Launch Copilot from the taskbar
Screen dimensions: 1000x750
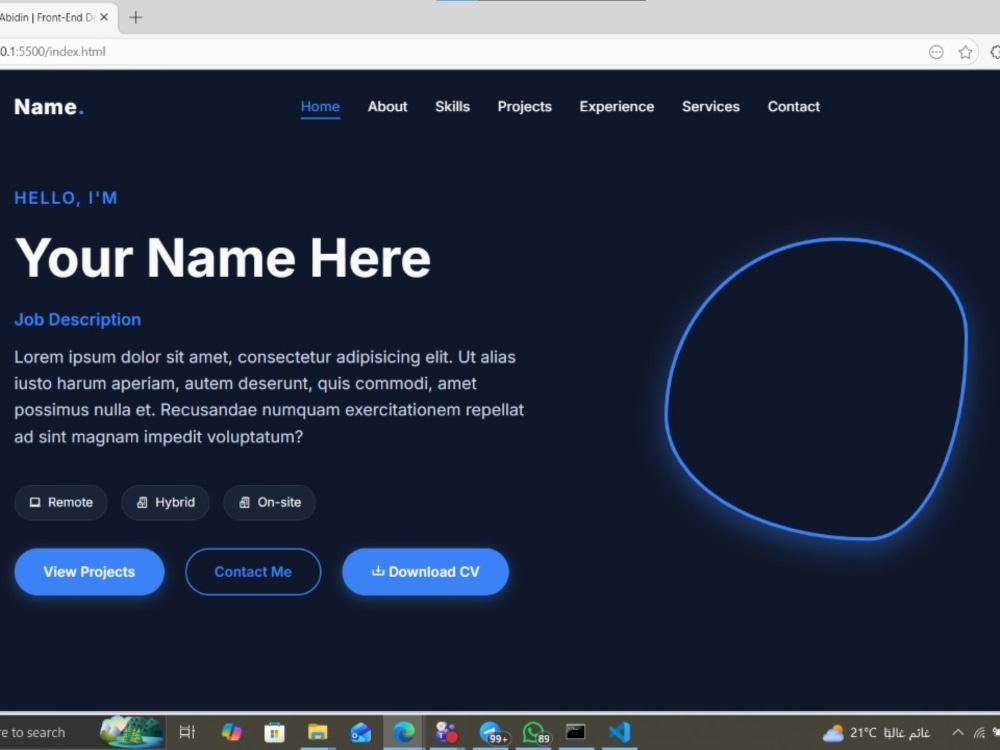point(231,732)
